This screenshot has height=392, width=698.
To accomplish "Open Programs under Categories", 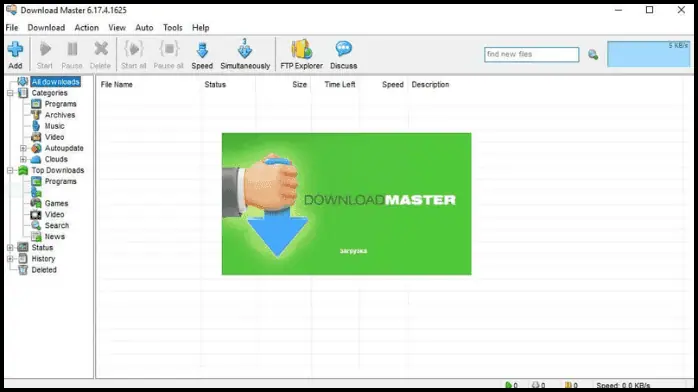I will 61,104.
